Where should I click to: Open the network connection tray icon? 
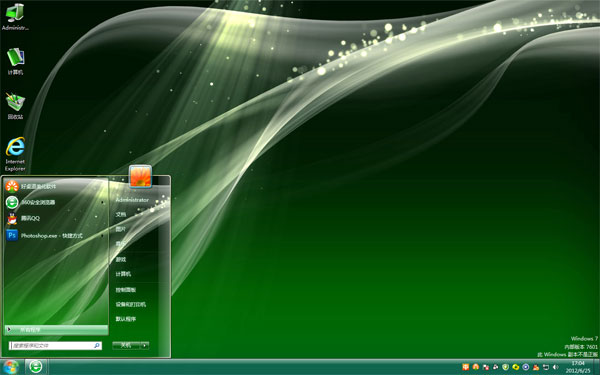(546, 367)
